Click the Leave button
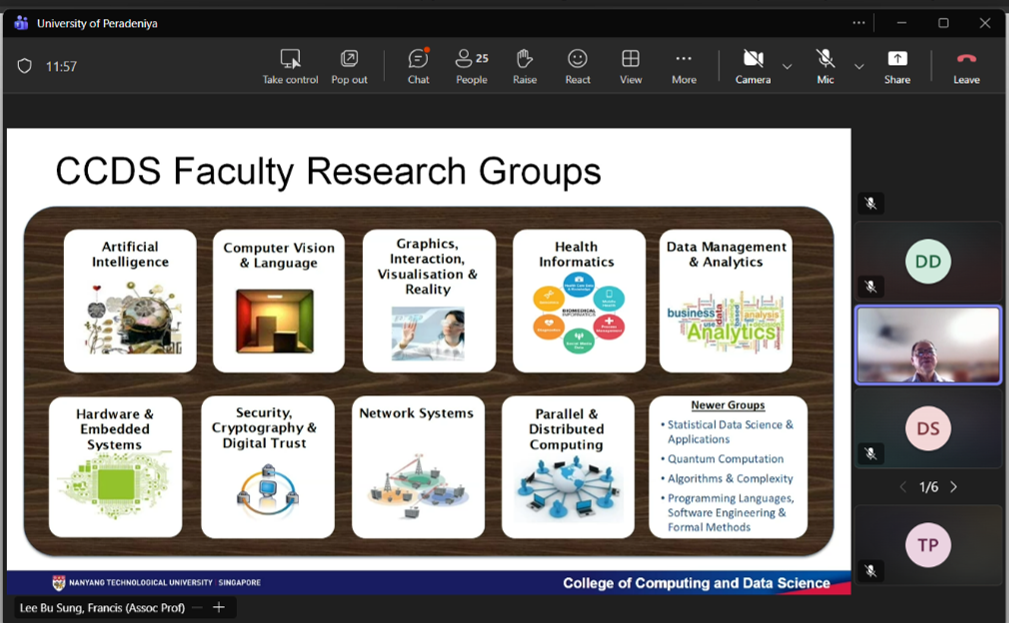1009x623 pixels. pos(964,65)
